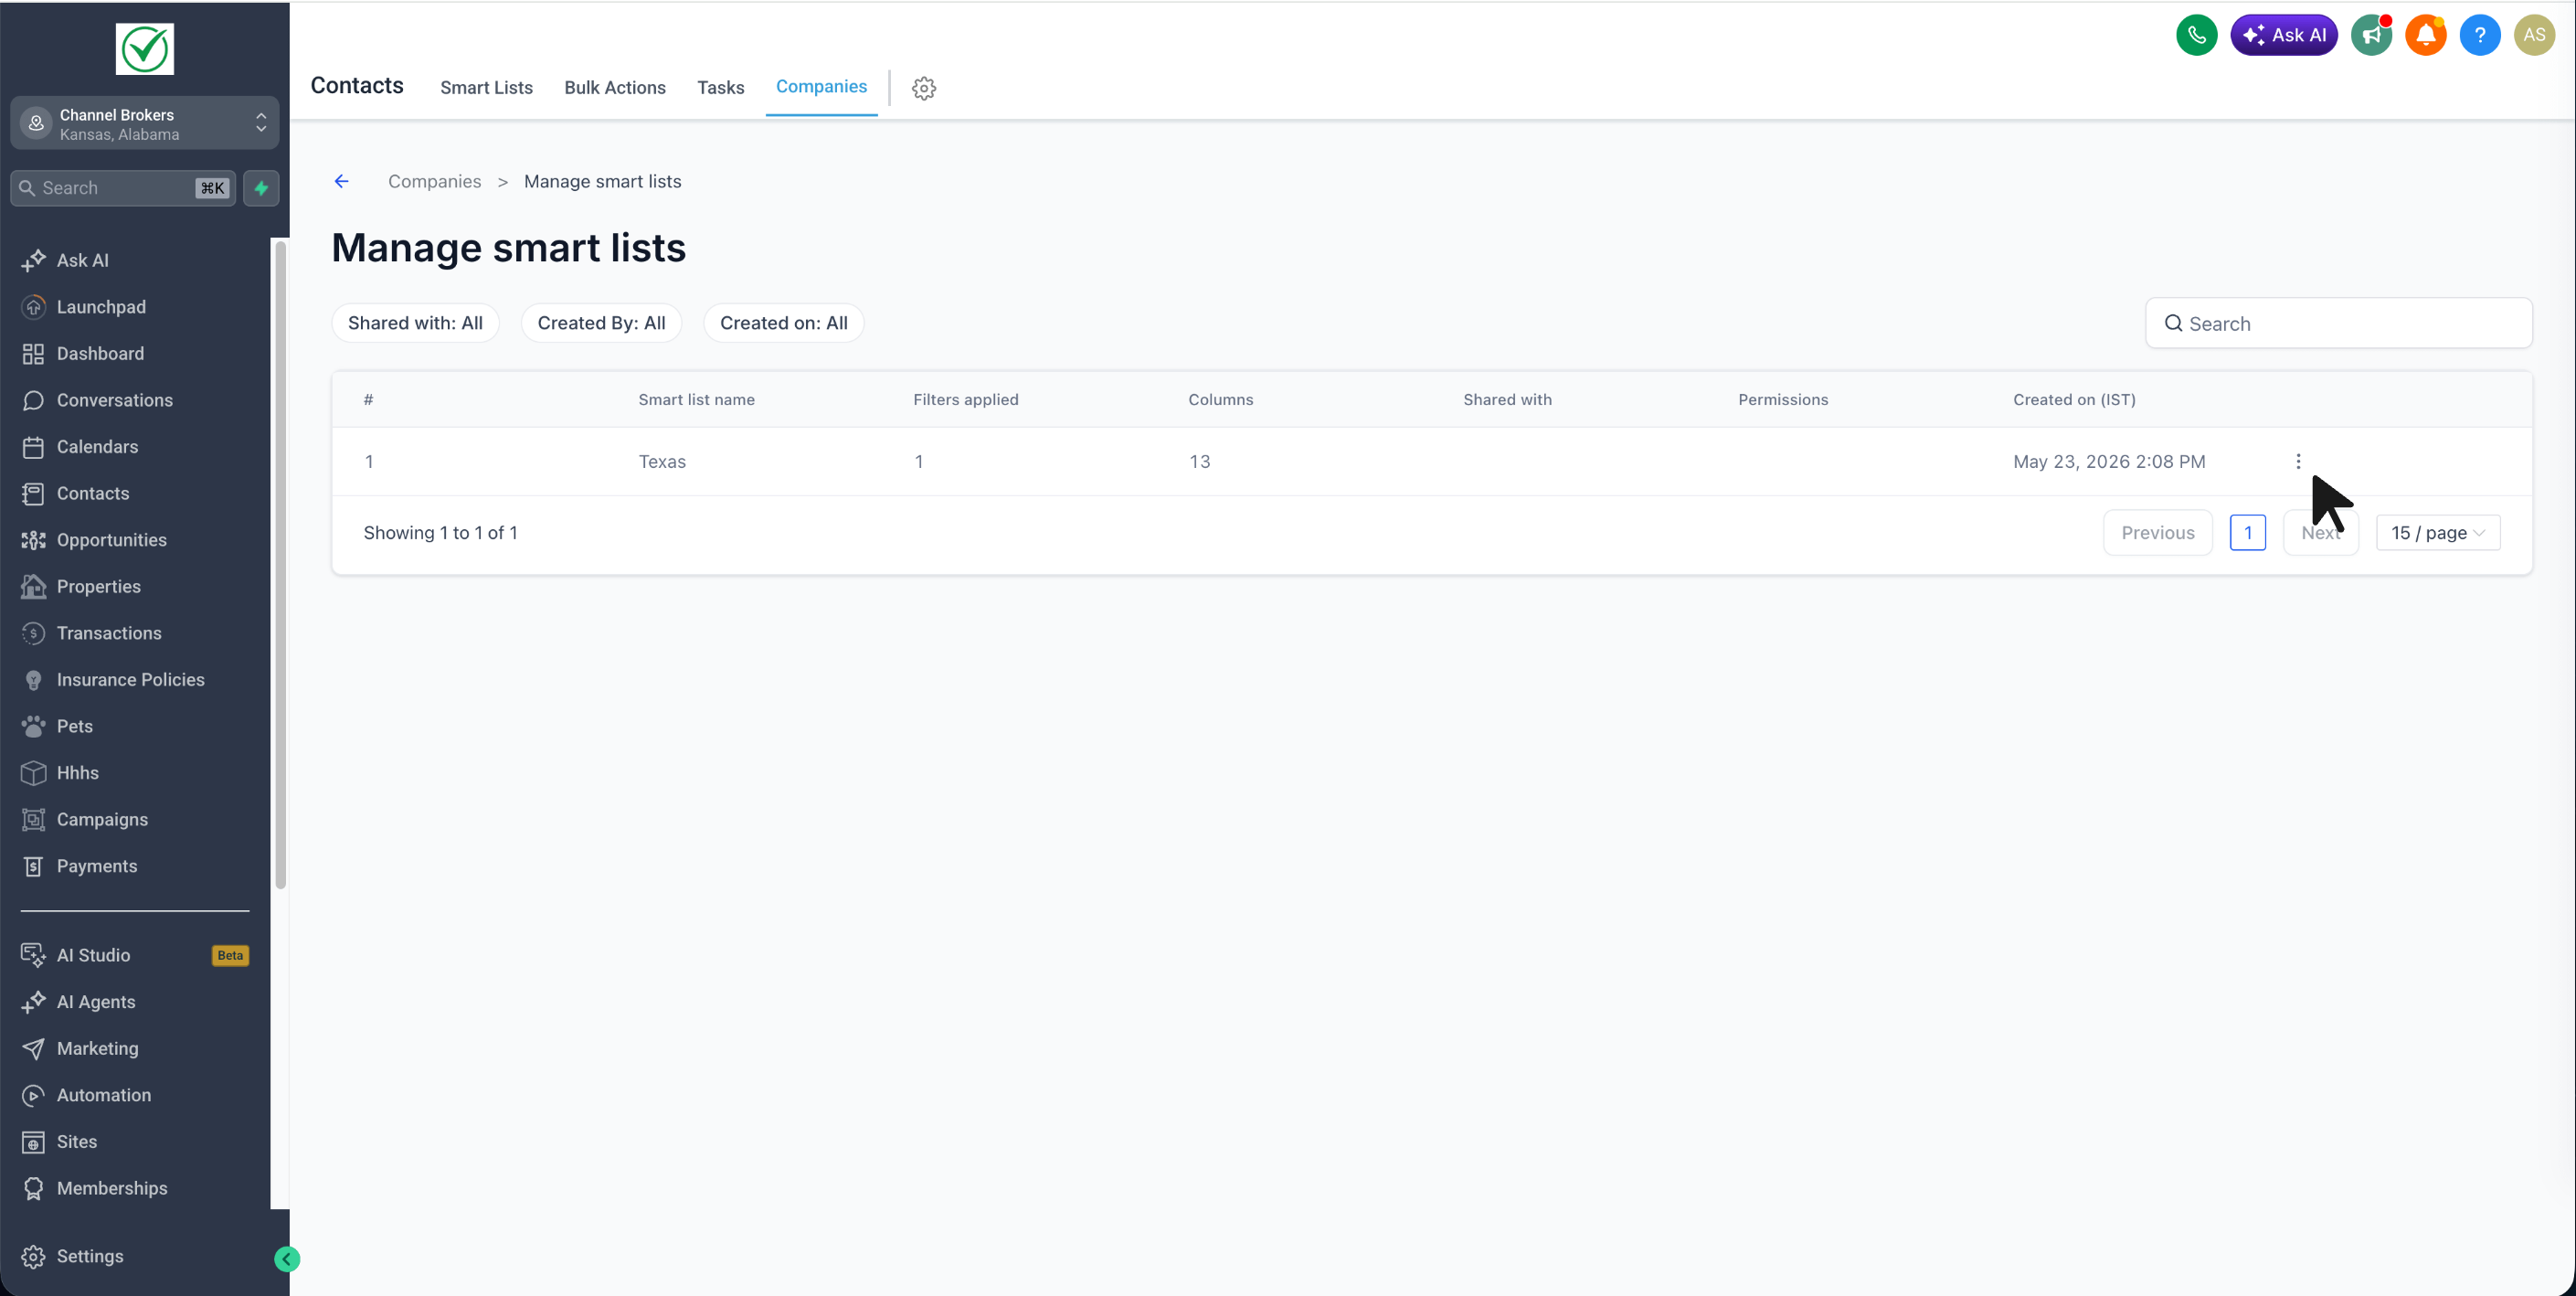The width and height of the screenshot is (2576, 1296).
Task: Open the three-dot menu for Texas row
Action: [2298, 461]
